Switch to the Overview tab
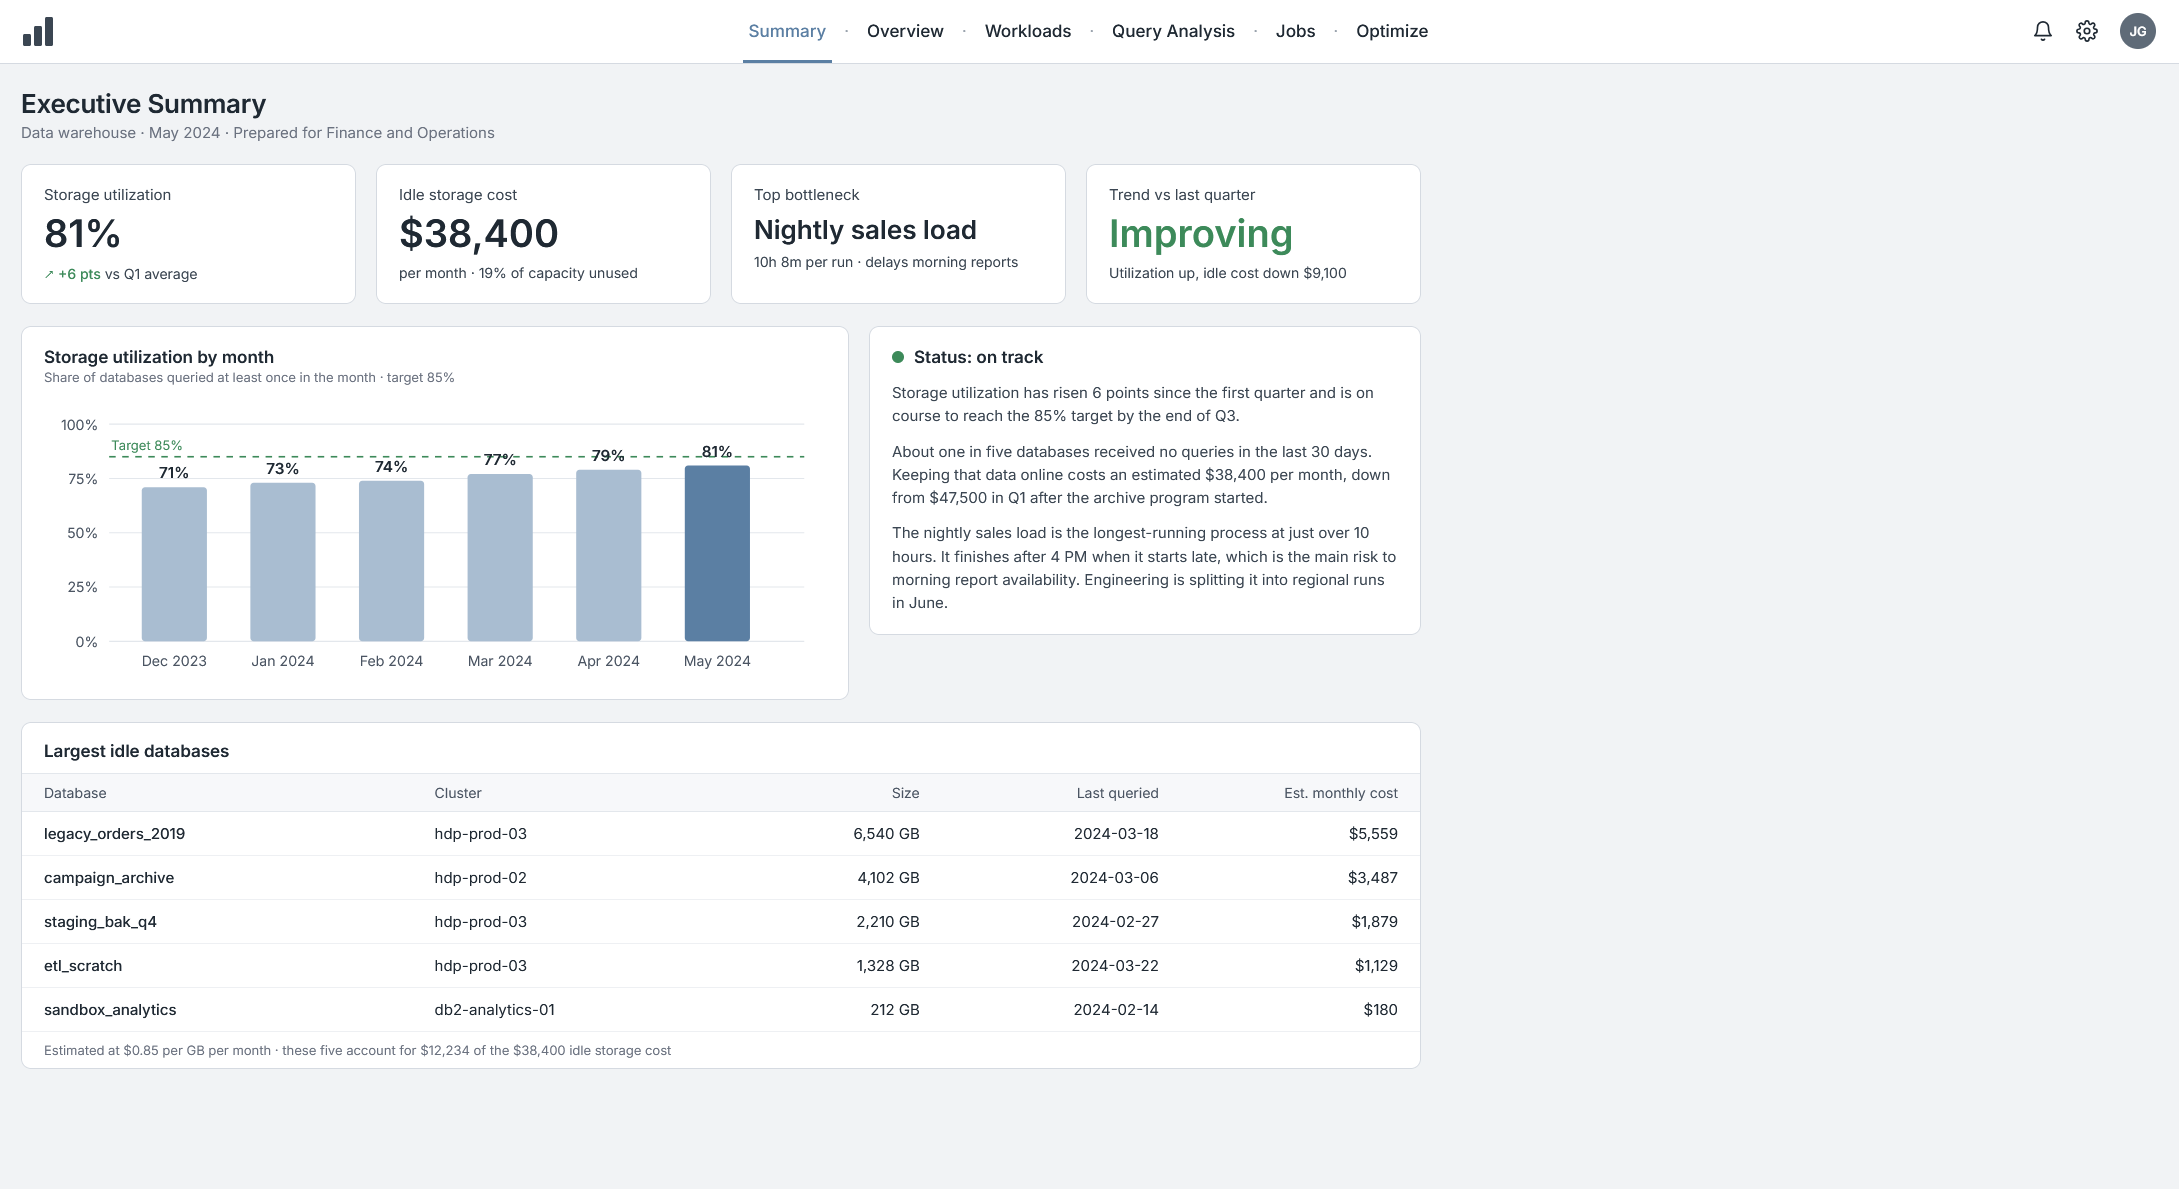This screenshot has width=2179, height=1189. 905,31
